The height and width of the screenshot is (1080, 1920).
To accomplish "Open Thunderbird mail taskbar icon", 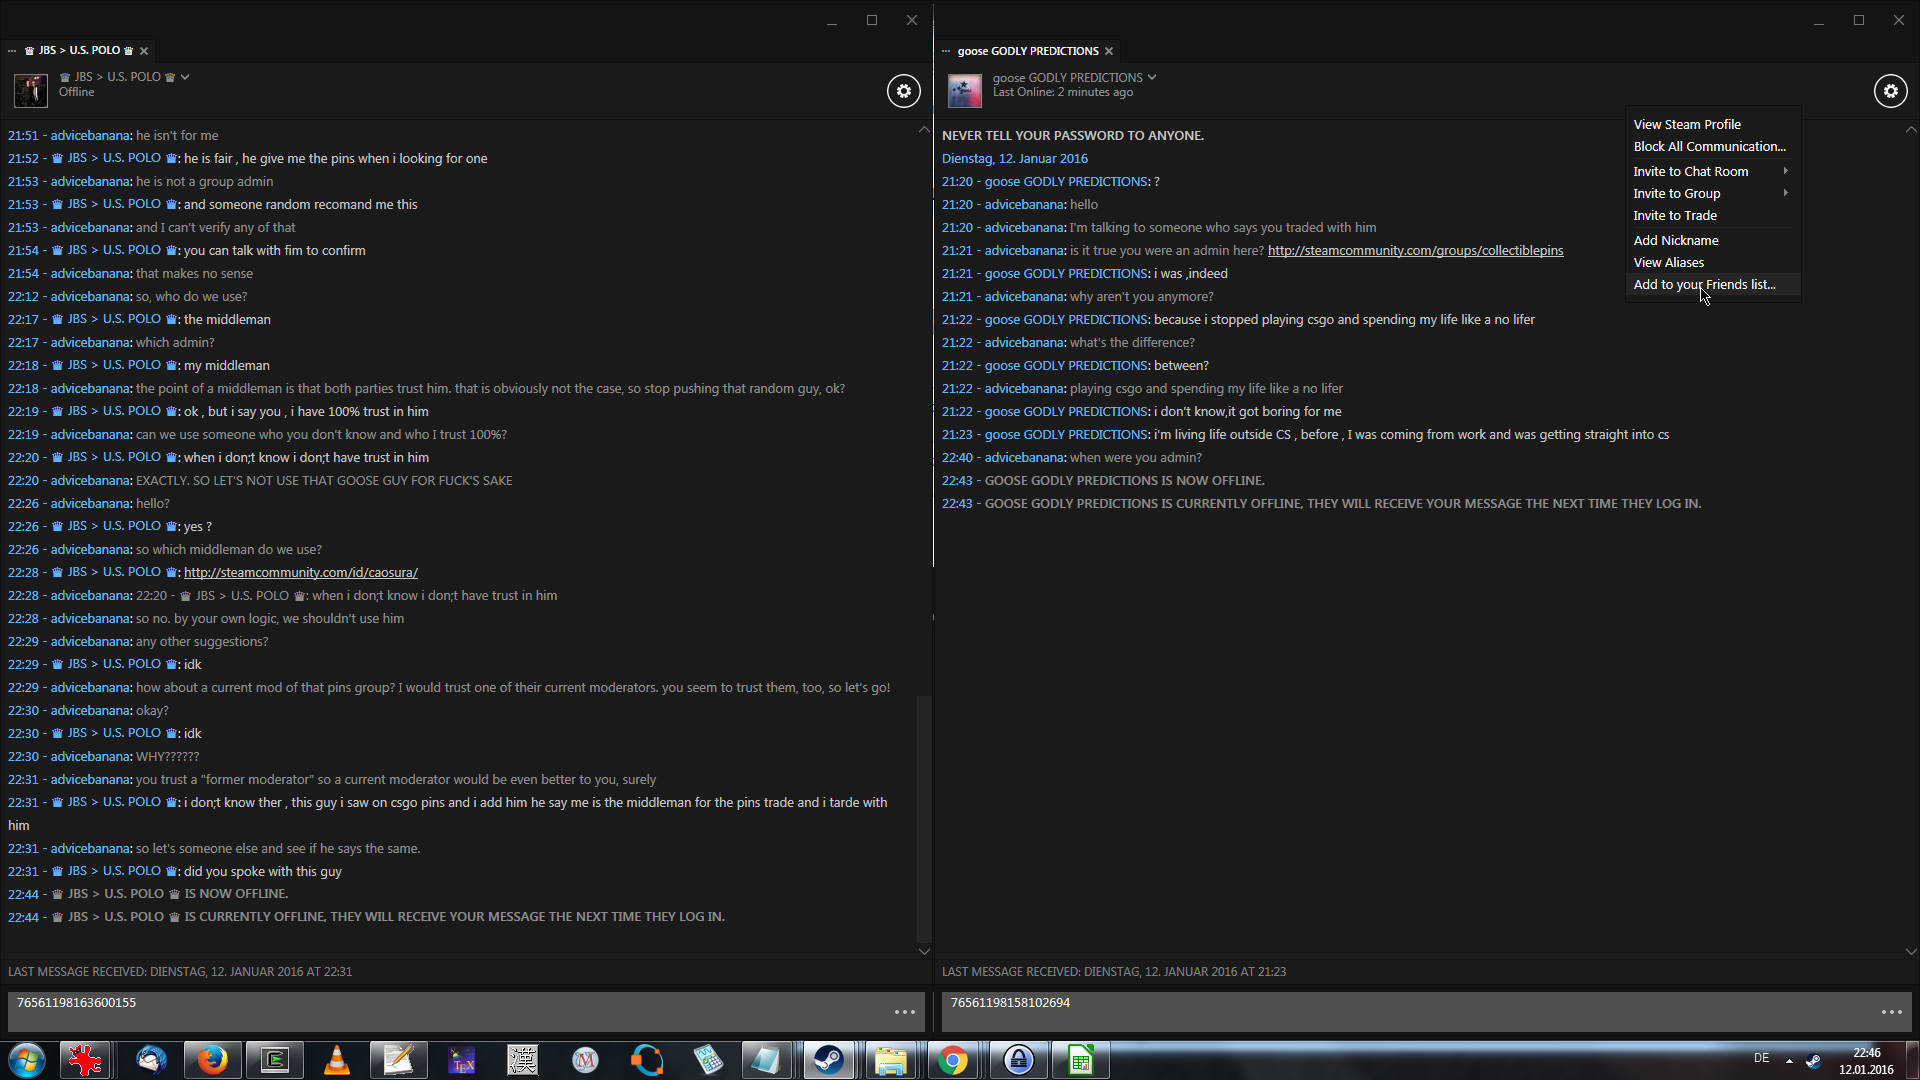I will point(151,1060).
